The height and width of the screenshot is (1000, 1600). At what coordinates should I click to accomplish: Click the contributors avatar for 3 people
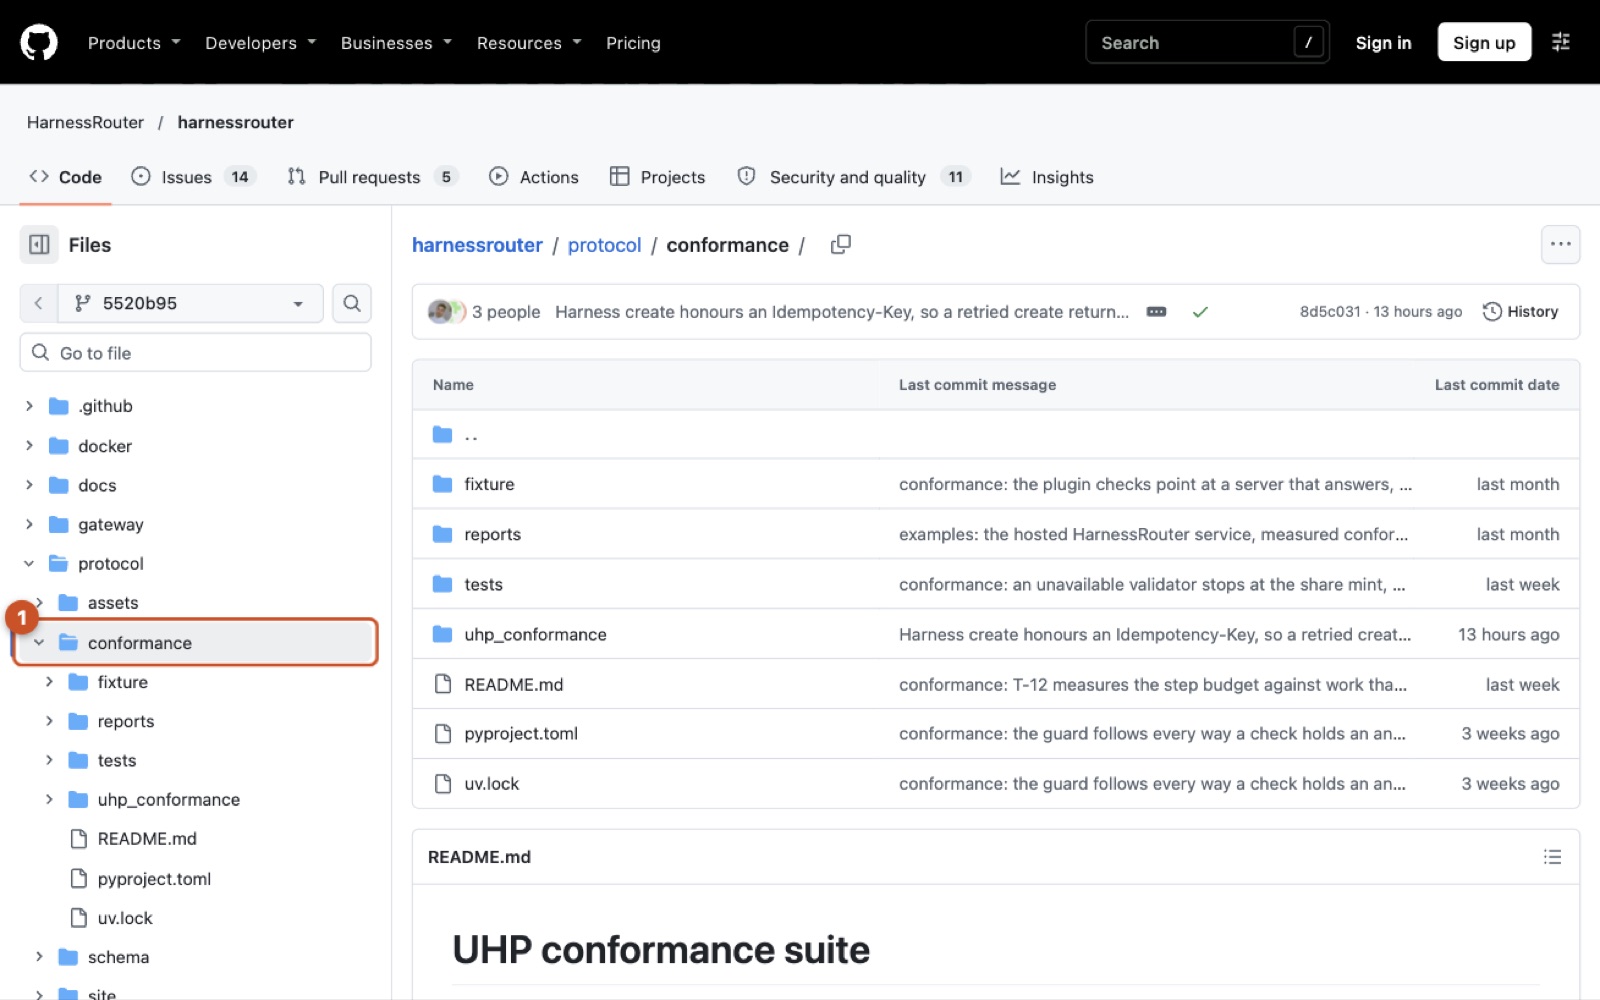(445, 312)
